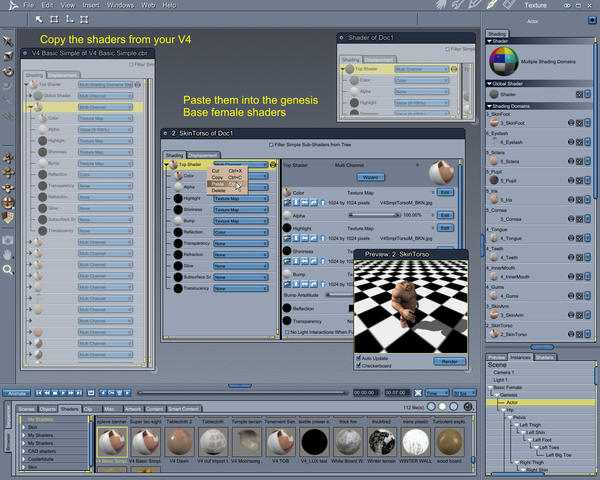This screenshot has width=600, height=480.
Task: Click the rewind-to-start playback button
Action: click(x=39, y=393)
